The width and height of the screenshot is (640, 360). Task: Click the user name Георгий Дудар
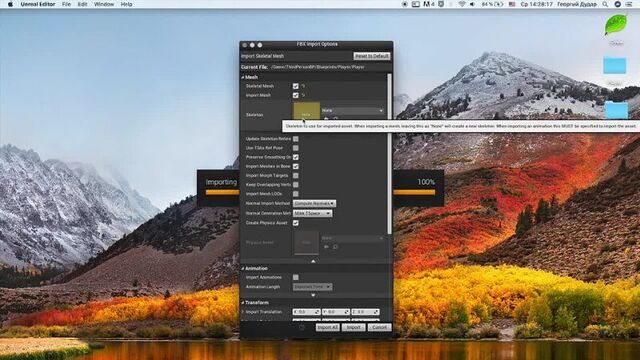[577, 4]
